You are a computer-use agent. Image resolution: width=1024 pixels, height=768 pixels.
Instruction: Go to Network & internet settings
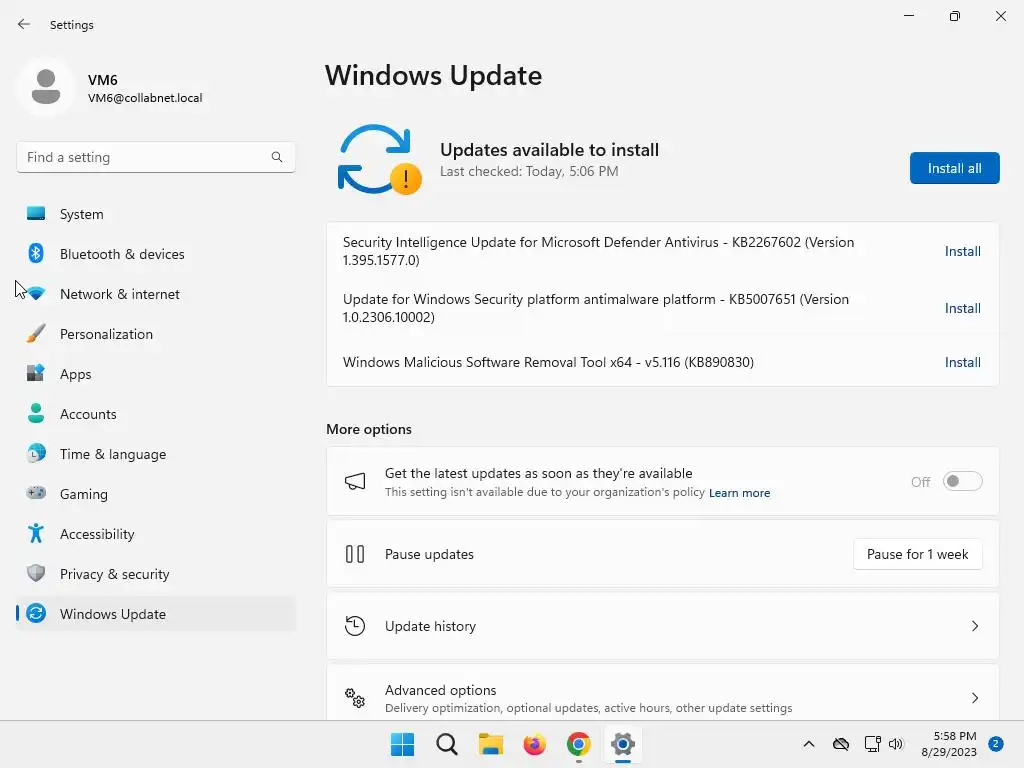coord(156,294)
